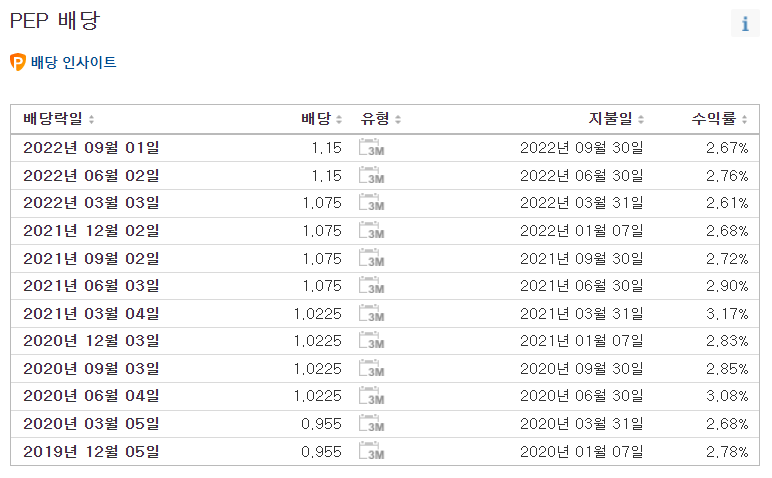Viewport: 772px width, 478px height.
Task: Click yield value 2.85%
Action: click(727, 369)
